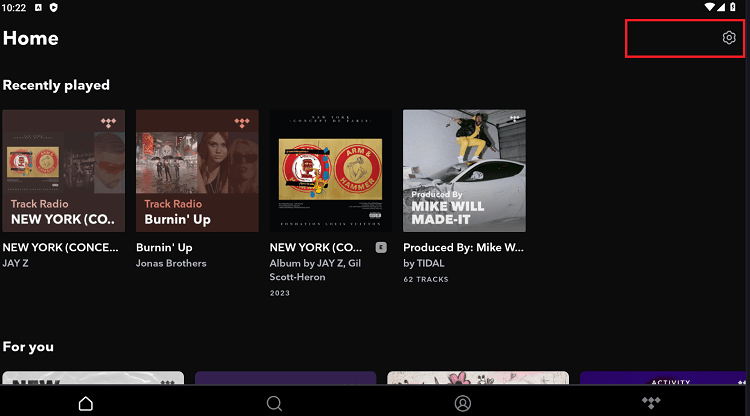This screenshot has height=416, width=750.
Task: Click 'Produced By: Mike W...' title text
Action: pyautogui.click(x=463, y=247)
